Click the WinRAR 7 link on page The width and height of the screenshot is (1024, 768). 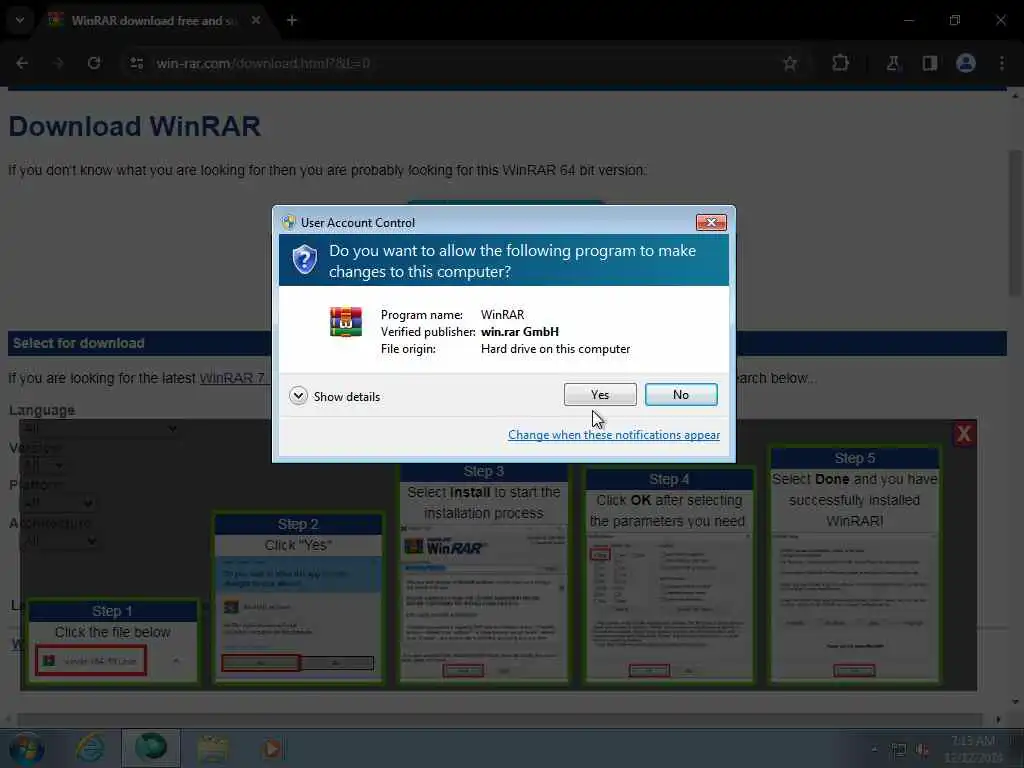coord(232,378)
